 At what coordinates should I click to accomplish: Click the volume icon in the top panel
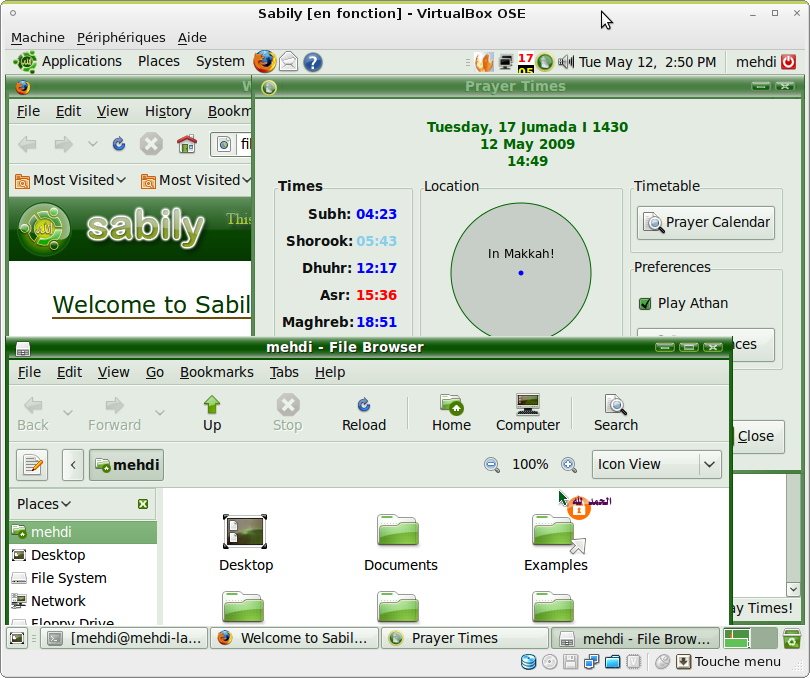[566, 61]
